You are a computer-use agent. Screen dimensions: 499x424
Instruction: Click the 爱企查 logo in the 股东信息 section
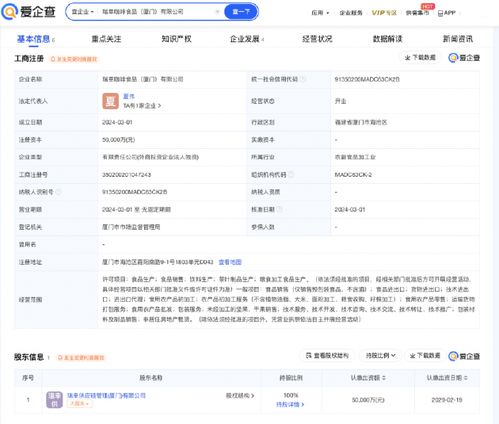pyautogui.click(x=464, y=356)
